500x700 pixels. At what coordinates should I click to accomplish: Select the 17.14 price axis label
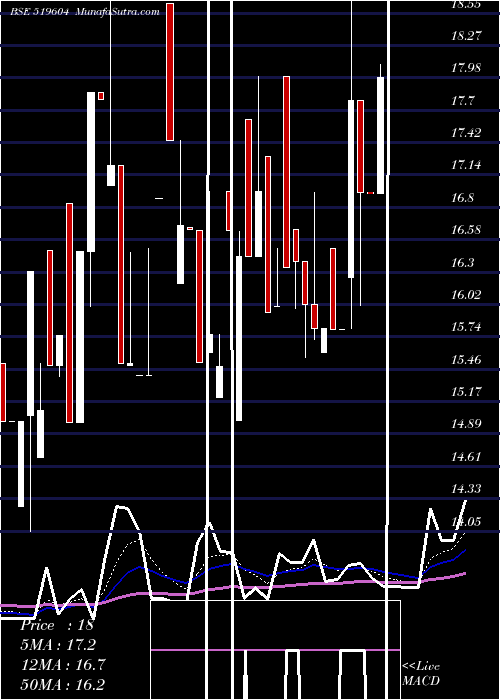point(466,166)
